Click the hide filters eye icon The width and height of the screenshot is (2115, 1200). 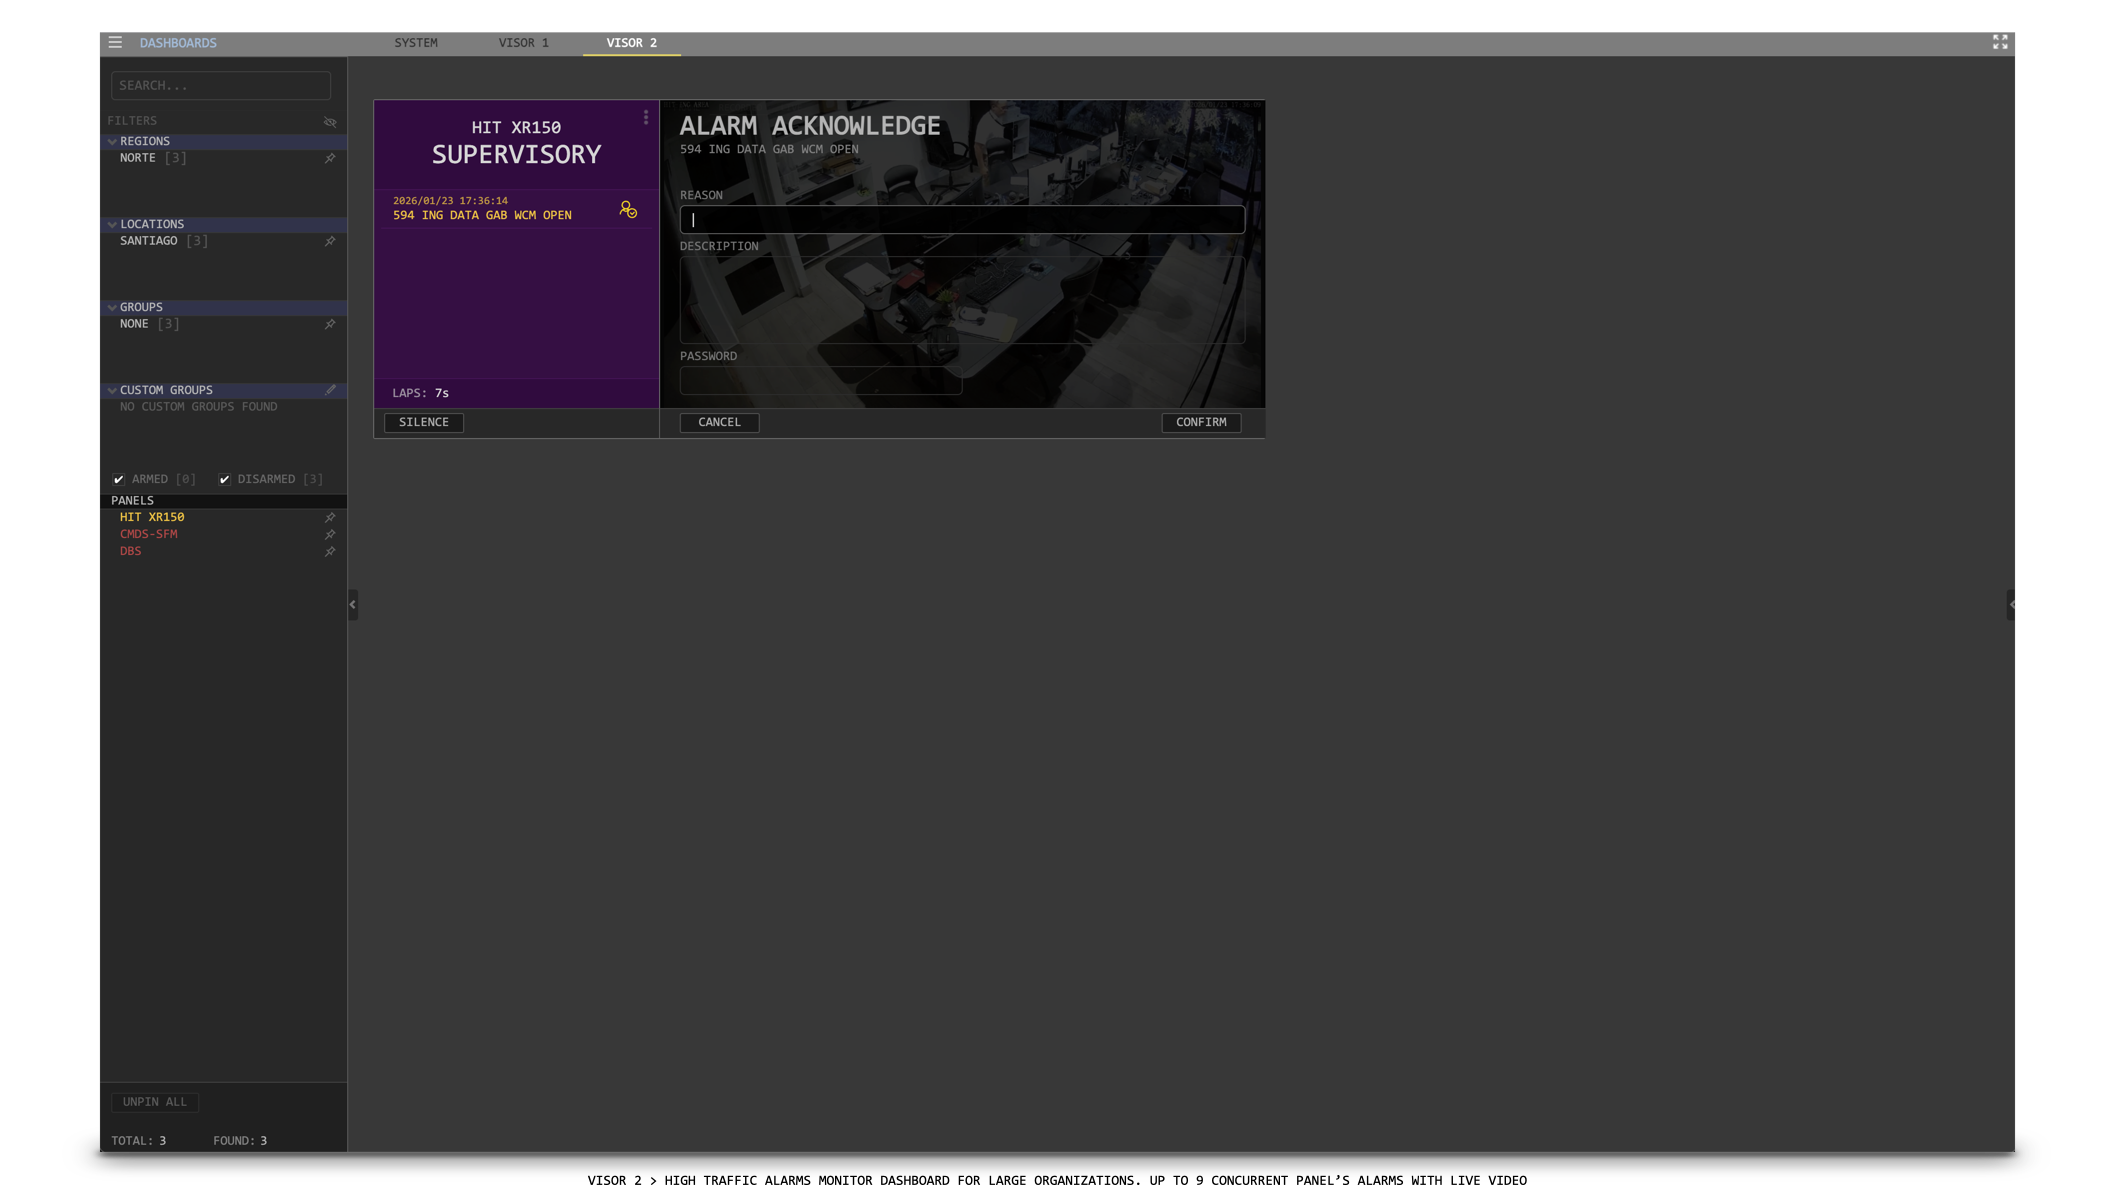(x=330, y=122)
